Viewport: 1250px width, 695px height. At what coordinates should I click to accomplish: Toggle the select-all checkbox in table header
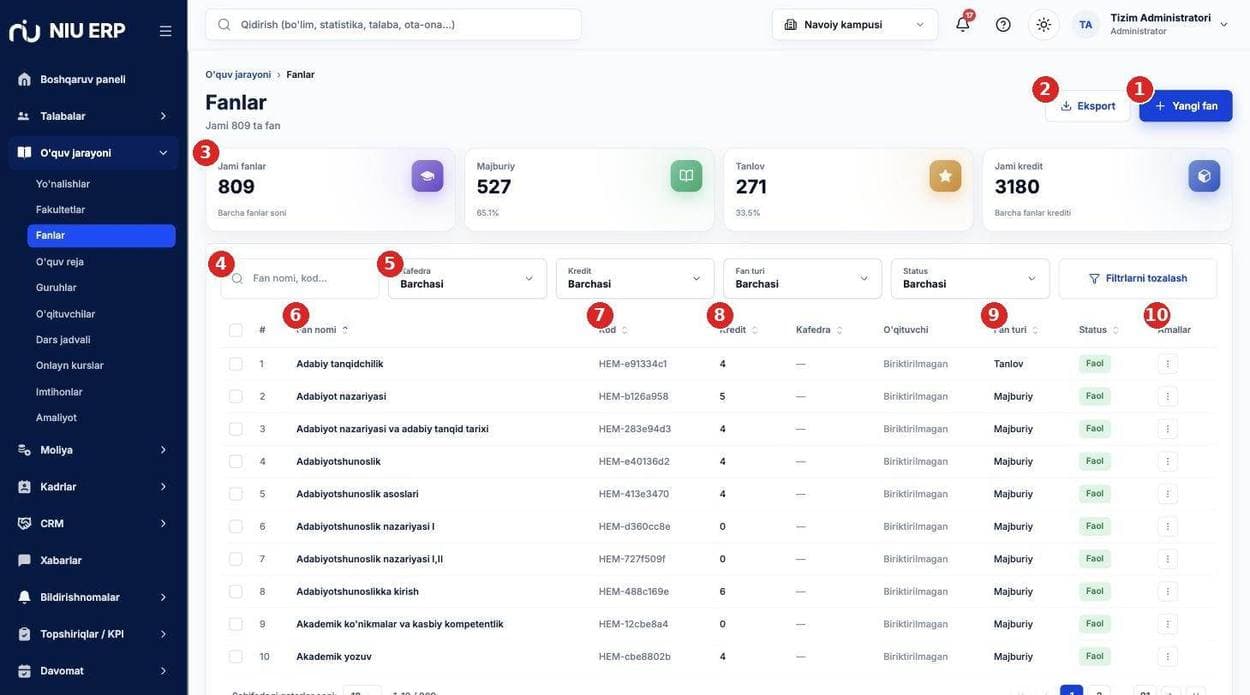pos(235,330)
